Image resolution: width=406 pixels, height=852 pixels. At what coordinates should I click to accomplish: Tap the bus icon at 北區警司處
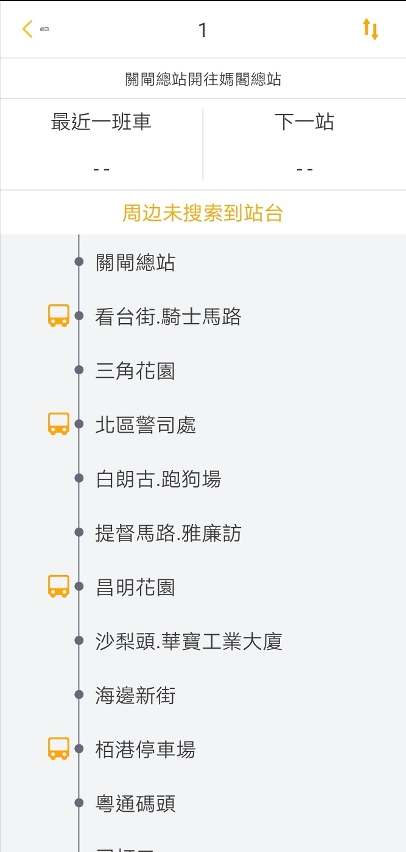click(58, 424)
